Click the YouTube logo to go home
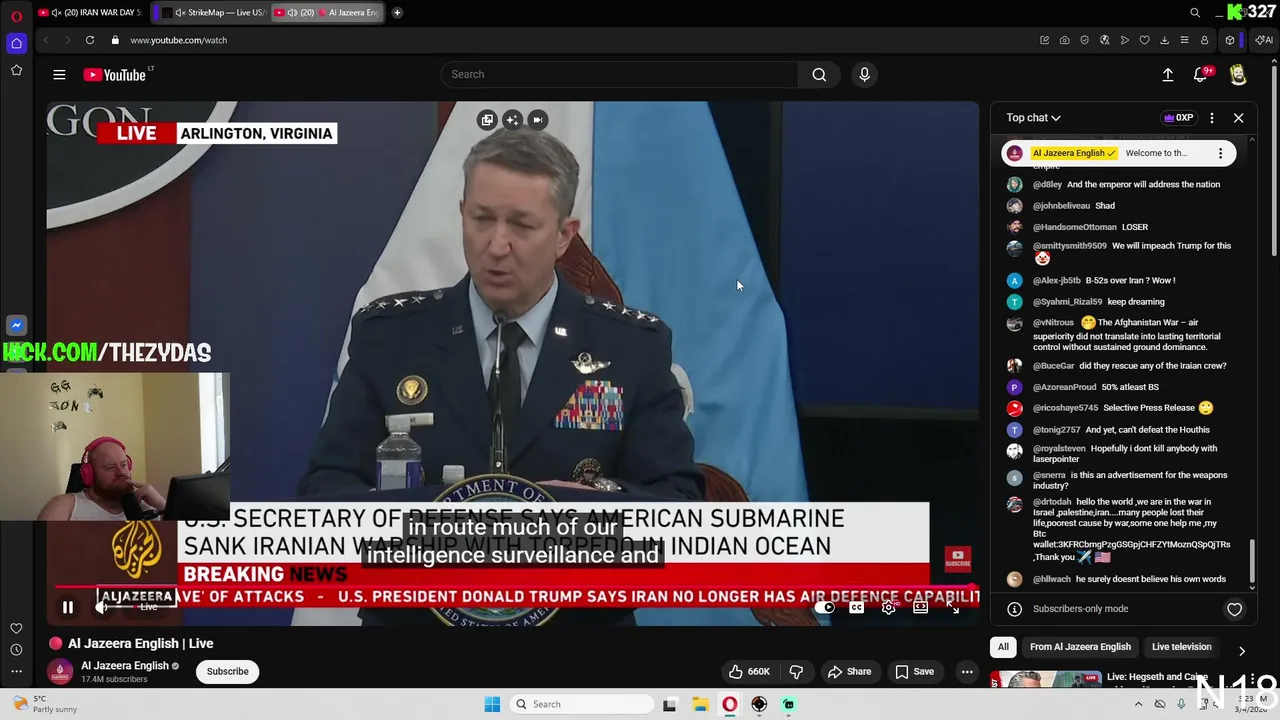 [x=117, y=74]
